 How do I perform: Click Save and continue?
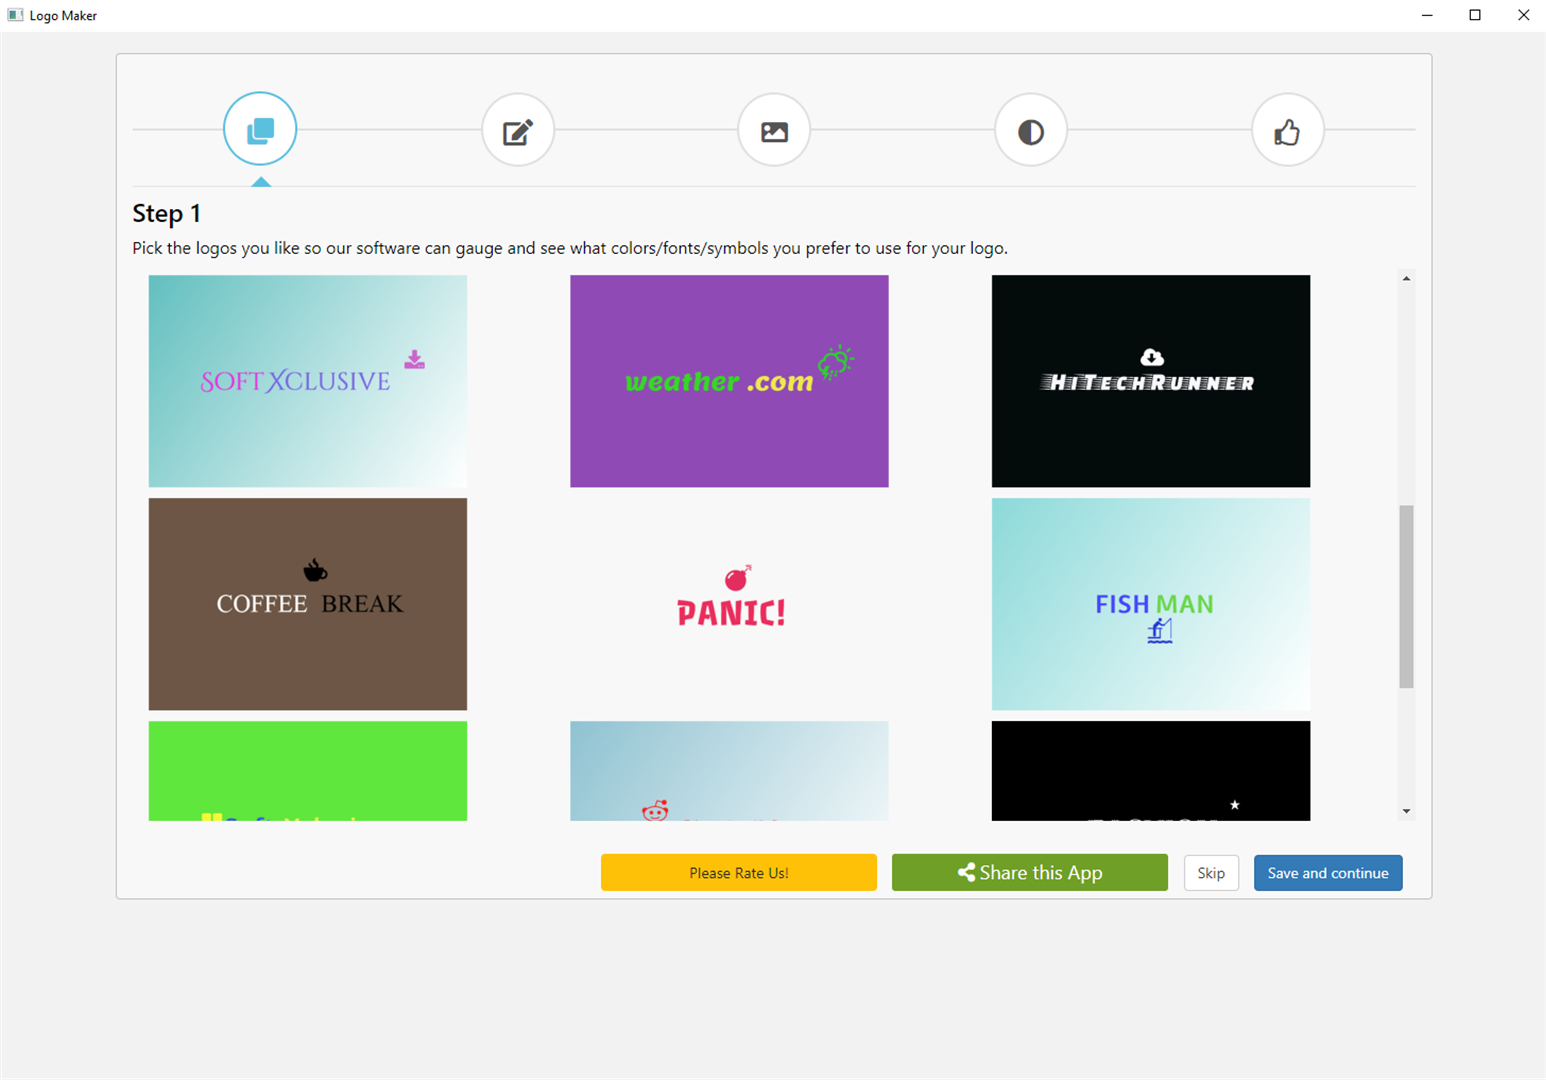(1328, 873)
